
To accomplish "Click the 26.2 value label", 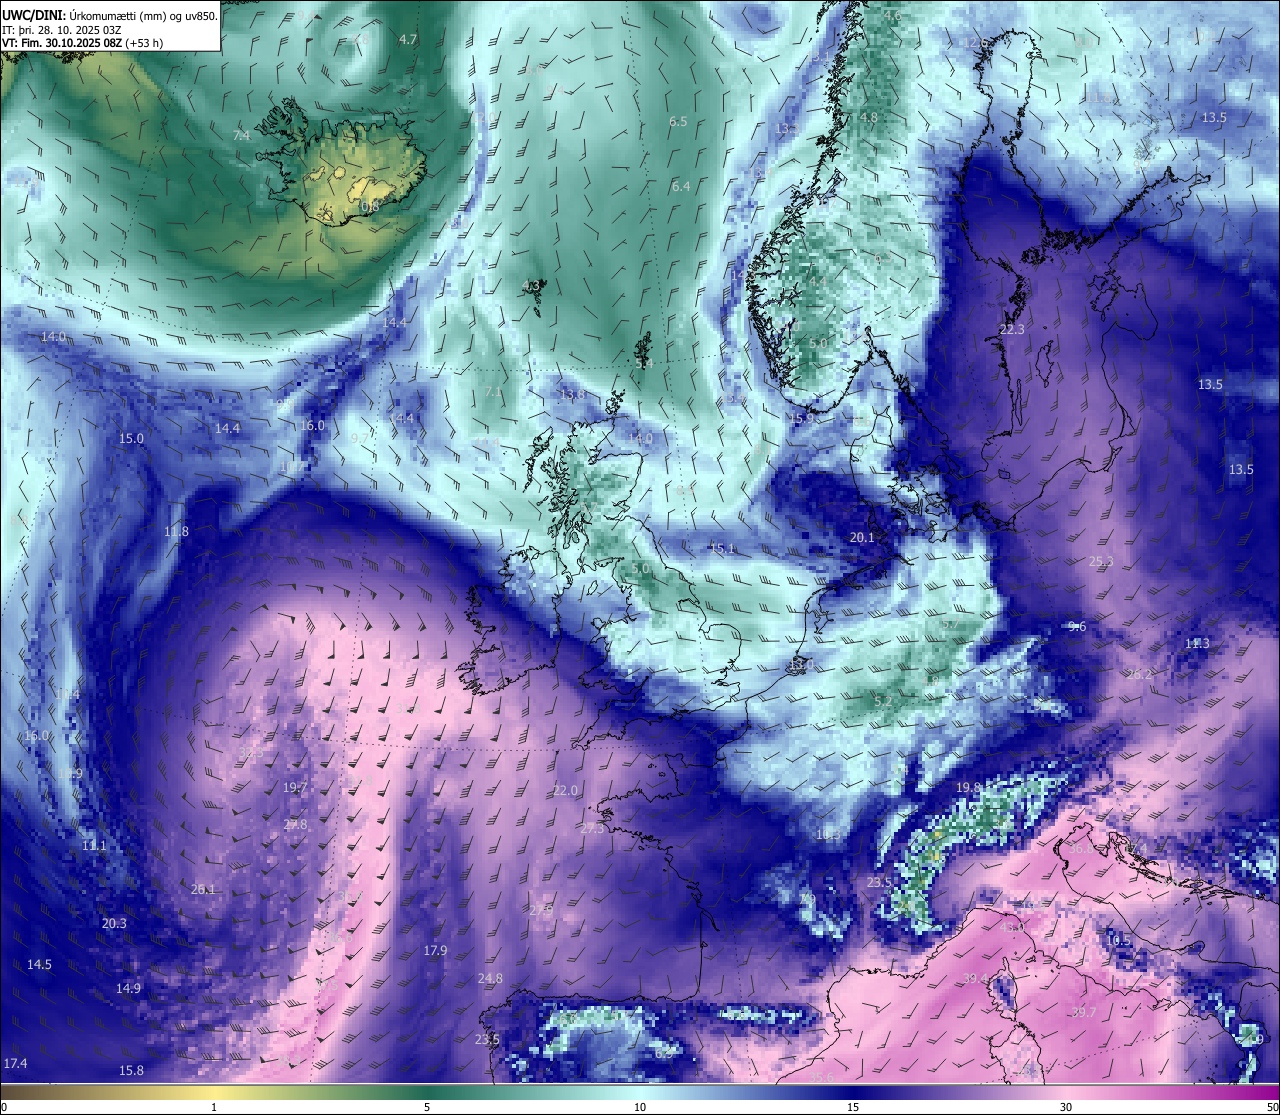I will point(1140,675).
